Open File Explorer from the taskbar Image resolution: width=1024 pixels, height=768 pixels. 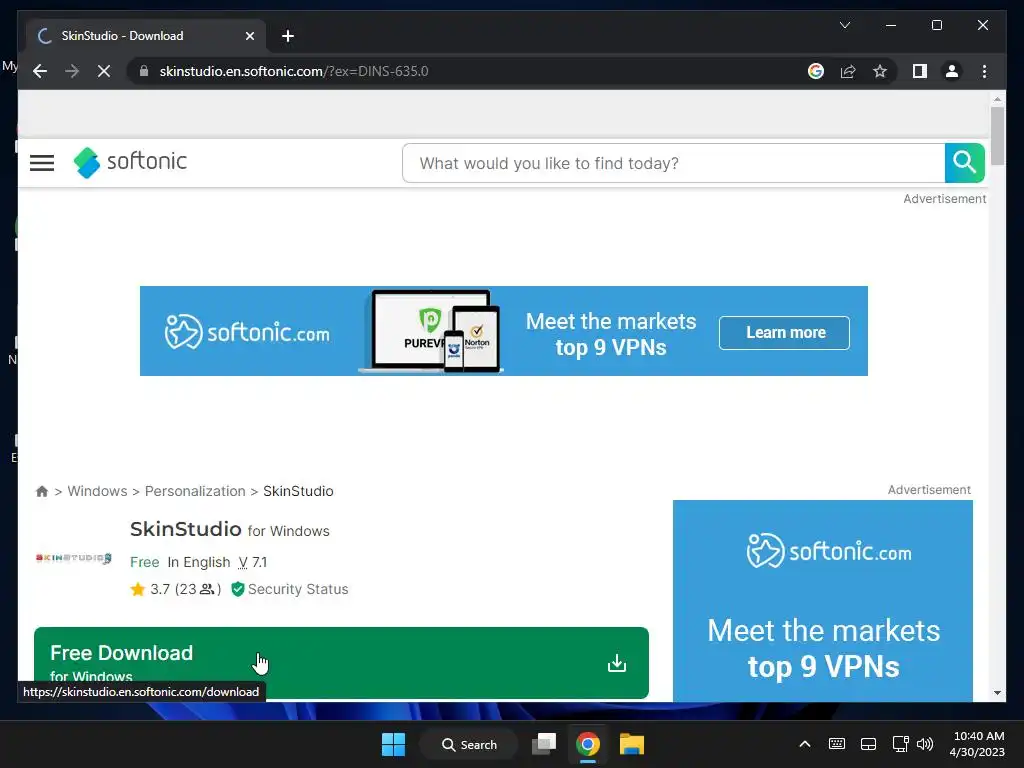(x=632, y=744)
